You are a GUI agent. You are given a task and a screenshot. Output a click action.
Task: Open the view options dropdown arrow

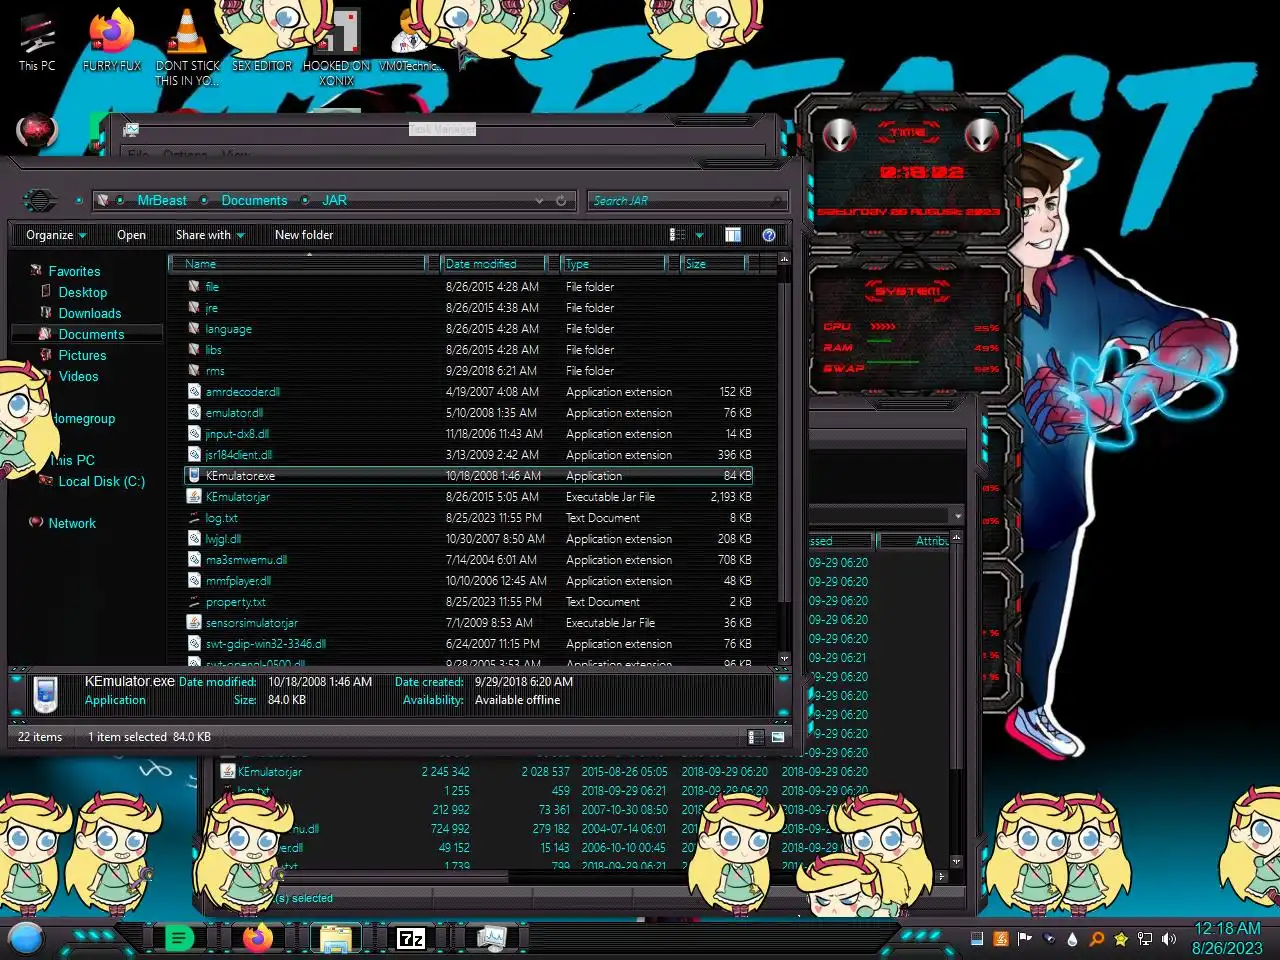tap(700, 235)
